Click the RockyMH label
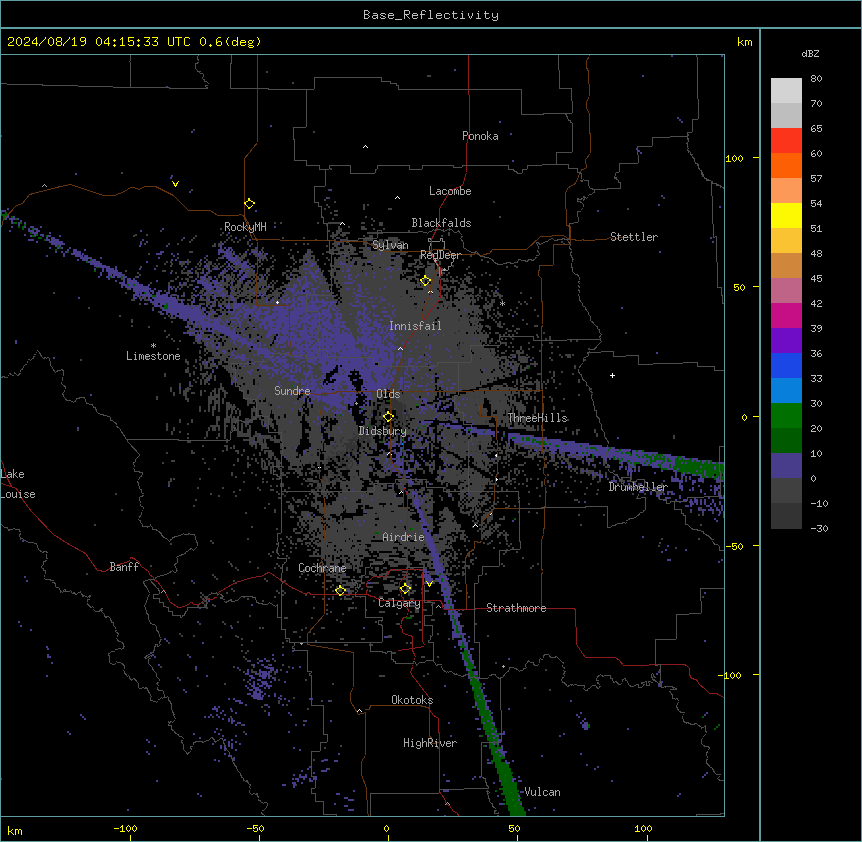This screenshot has width=862, height=842. click(x=245, y=226)
